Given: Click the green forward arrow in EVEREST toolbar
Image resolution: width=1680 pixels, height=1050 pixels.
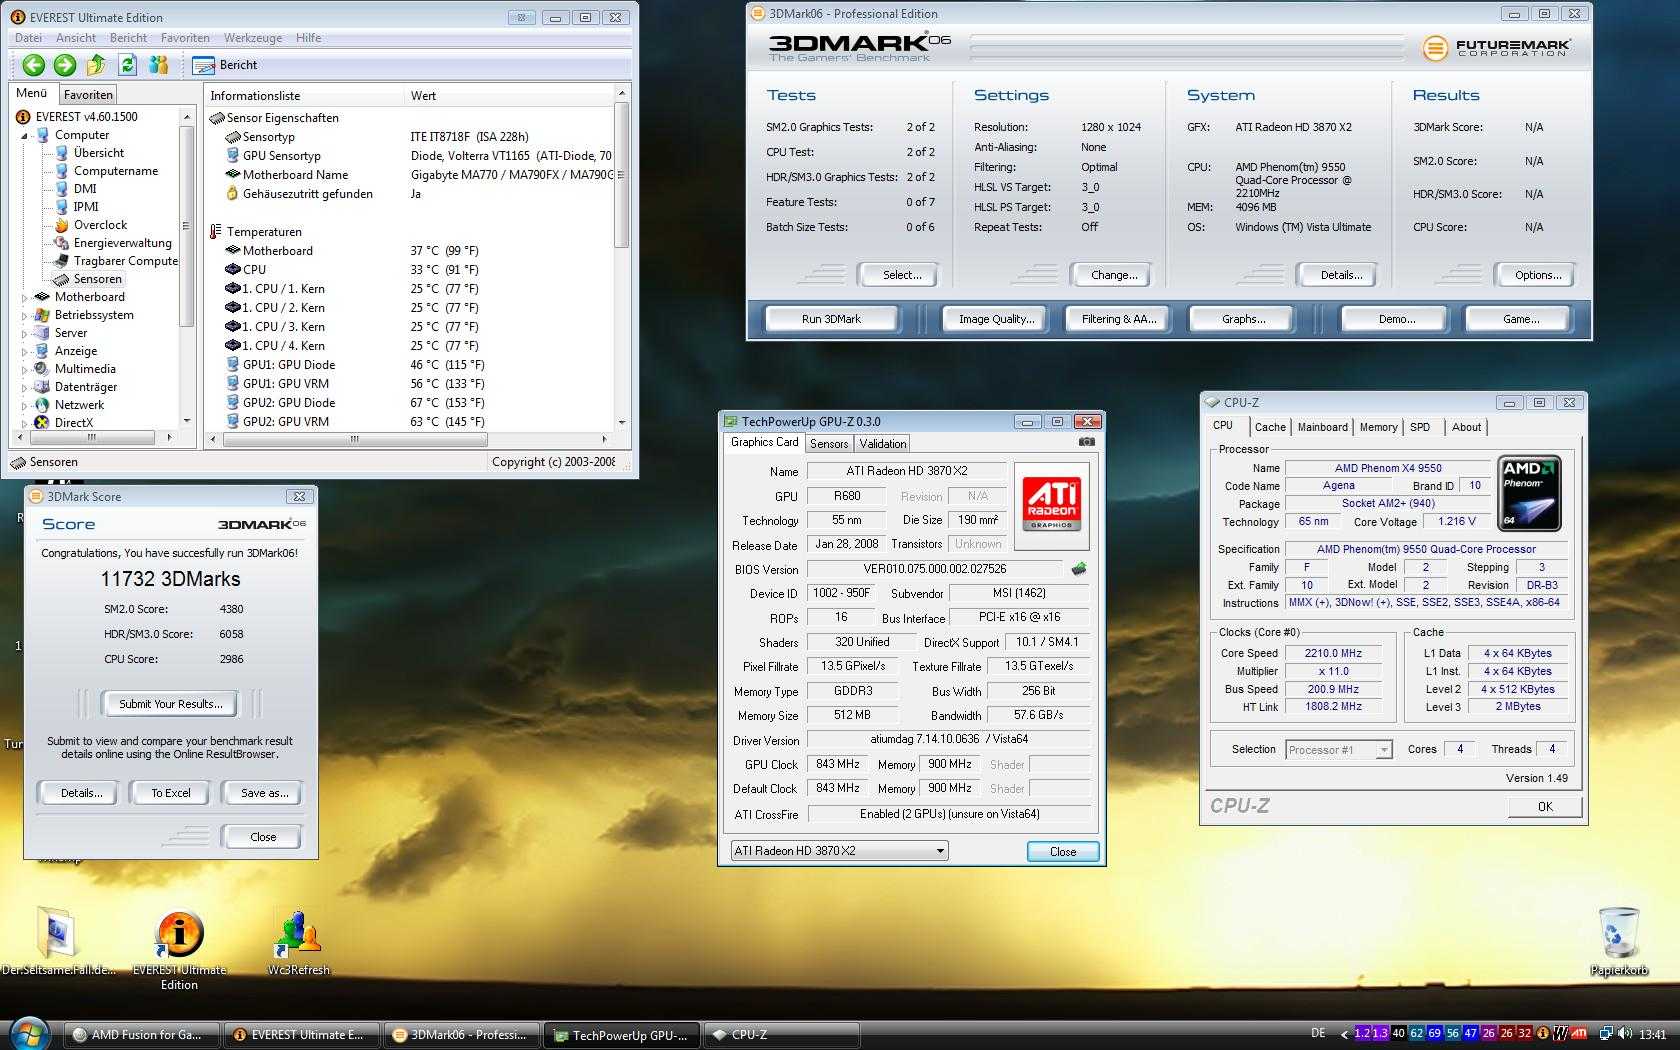Looking at the screenshot, I should coord(65,65).
